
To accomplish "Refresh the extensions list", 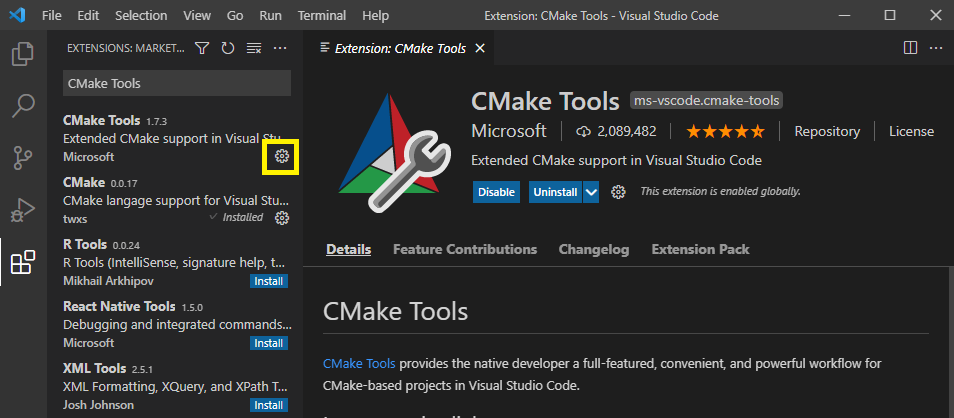I will [x=228, y=48].
